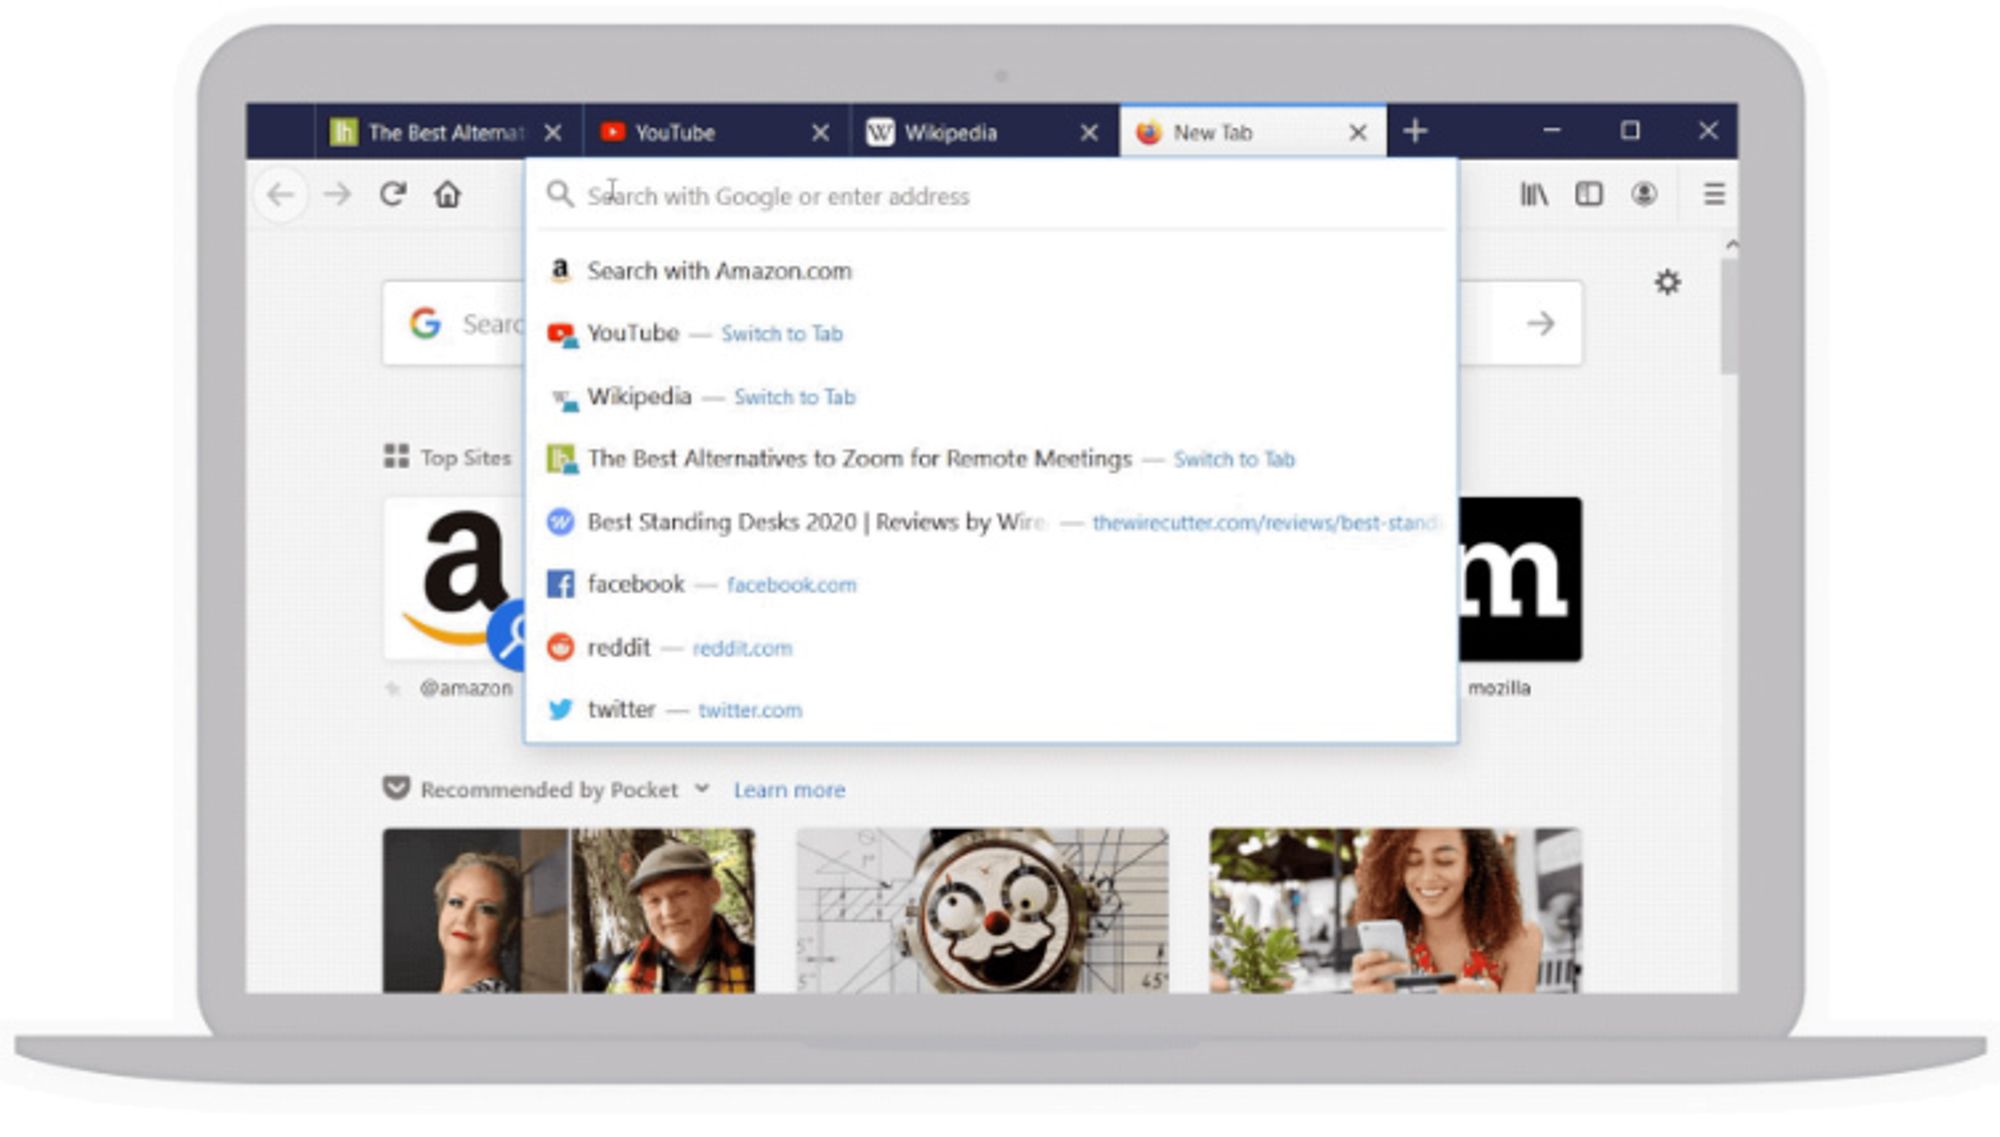2000x1137 pixels.
Task: Switch to the Wikipedia tab
Action: [985, 132]
